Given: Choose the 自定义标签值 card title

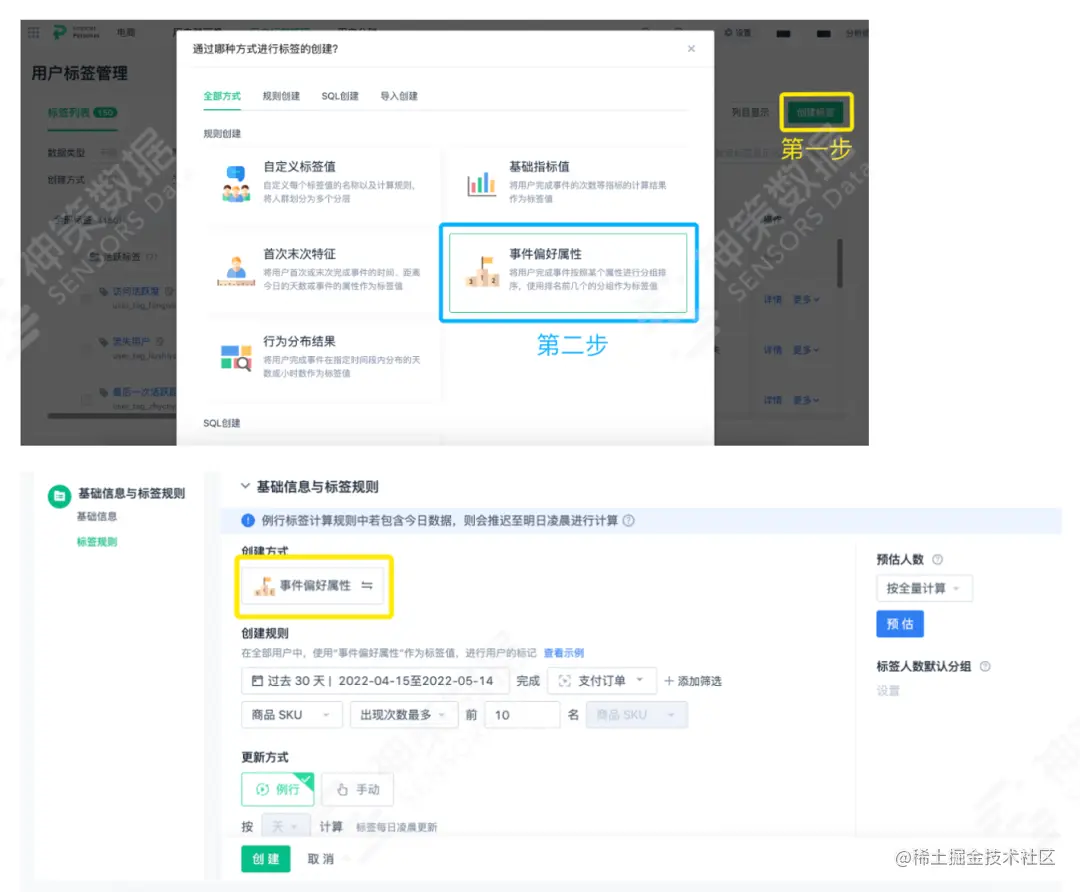Looking at the screenshot, I should click(300, 167).
